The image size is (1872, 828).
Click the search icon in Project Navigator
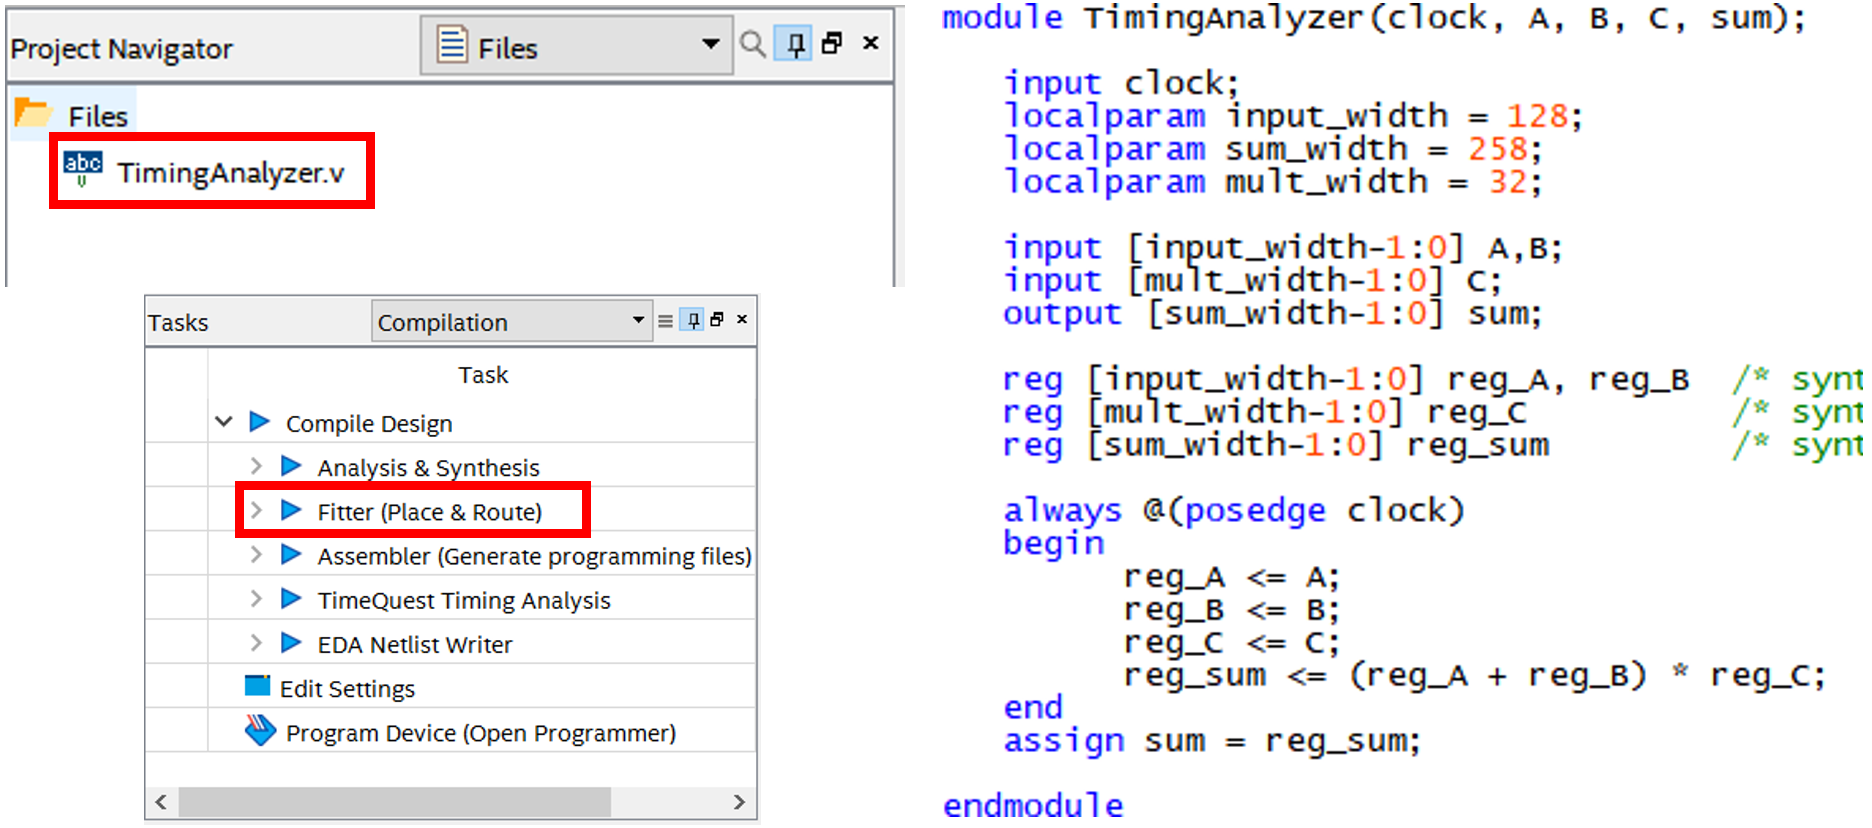(752, 44)
